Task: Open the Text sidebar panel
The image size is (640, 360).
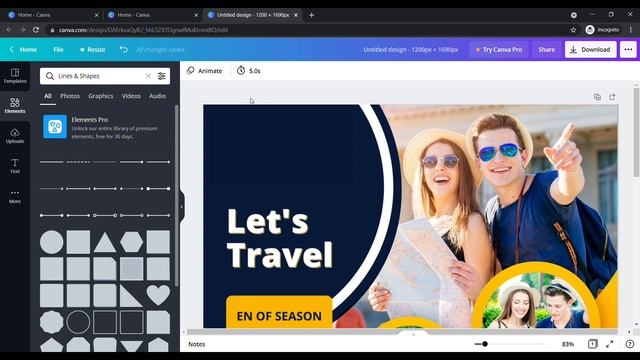Action: point(15,166)
